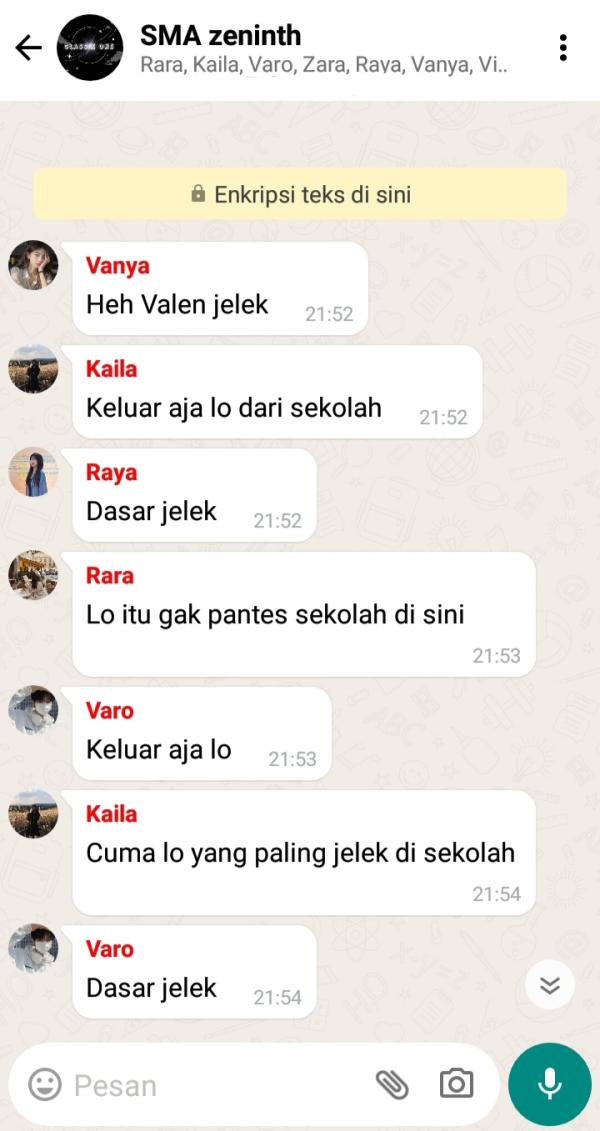Open the SMA zeninth group avatar
This screenshot has width=600, height=1131.
[x=90, y=48]
